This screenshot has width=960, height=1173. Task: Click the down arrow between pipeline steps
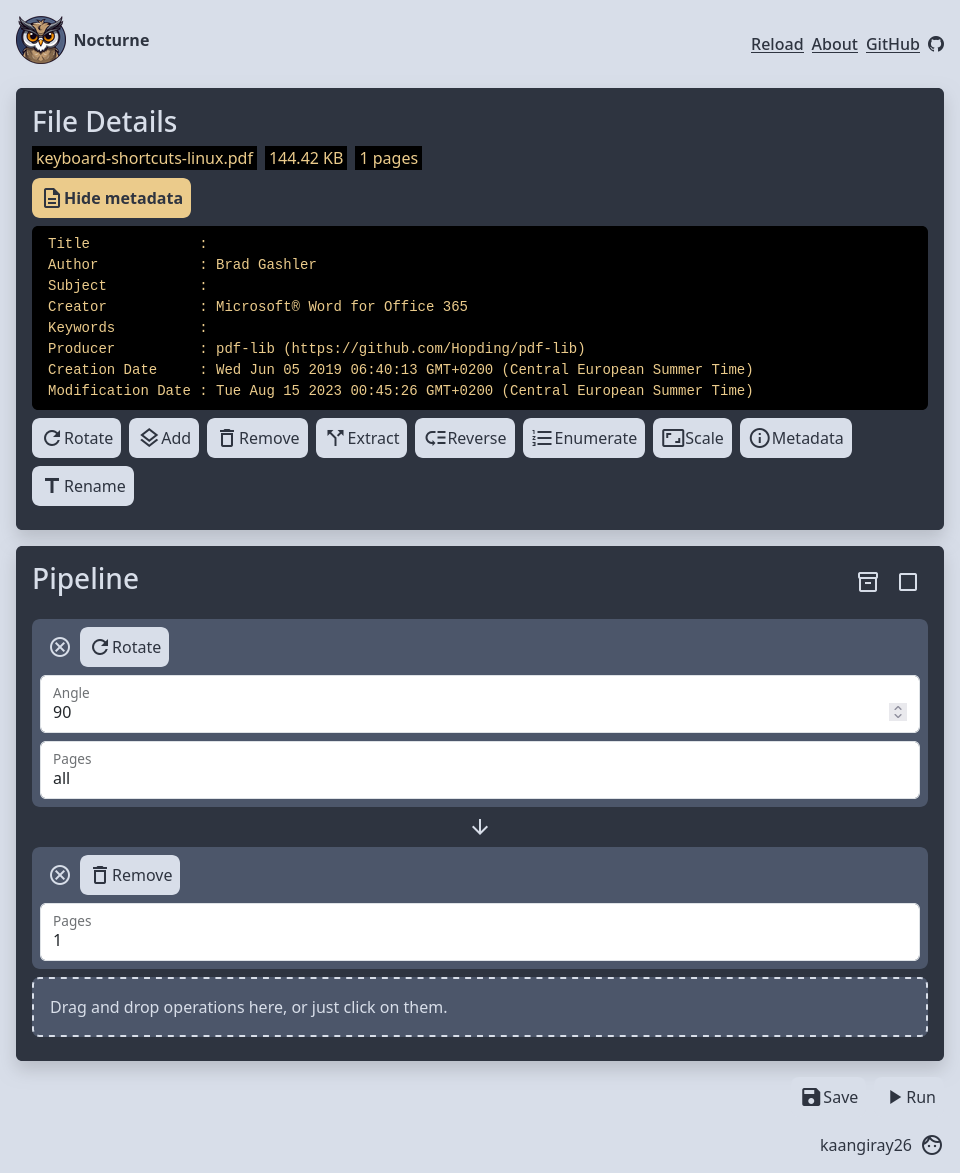click(480, 827)
